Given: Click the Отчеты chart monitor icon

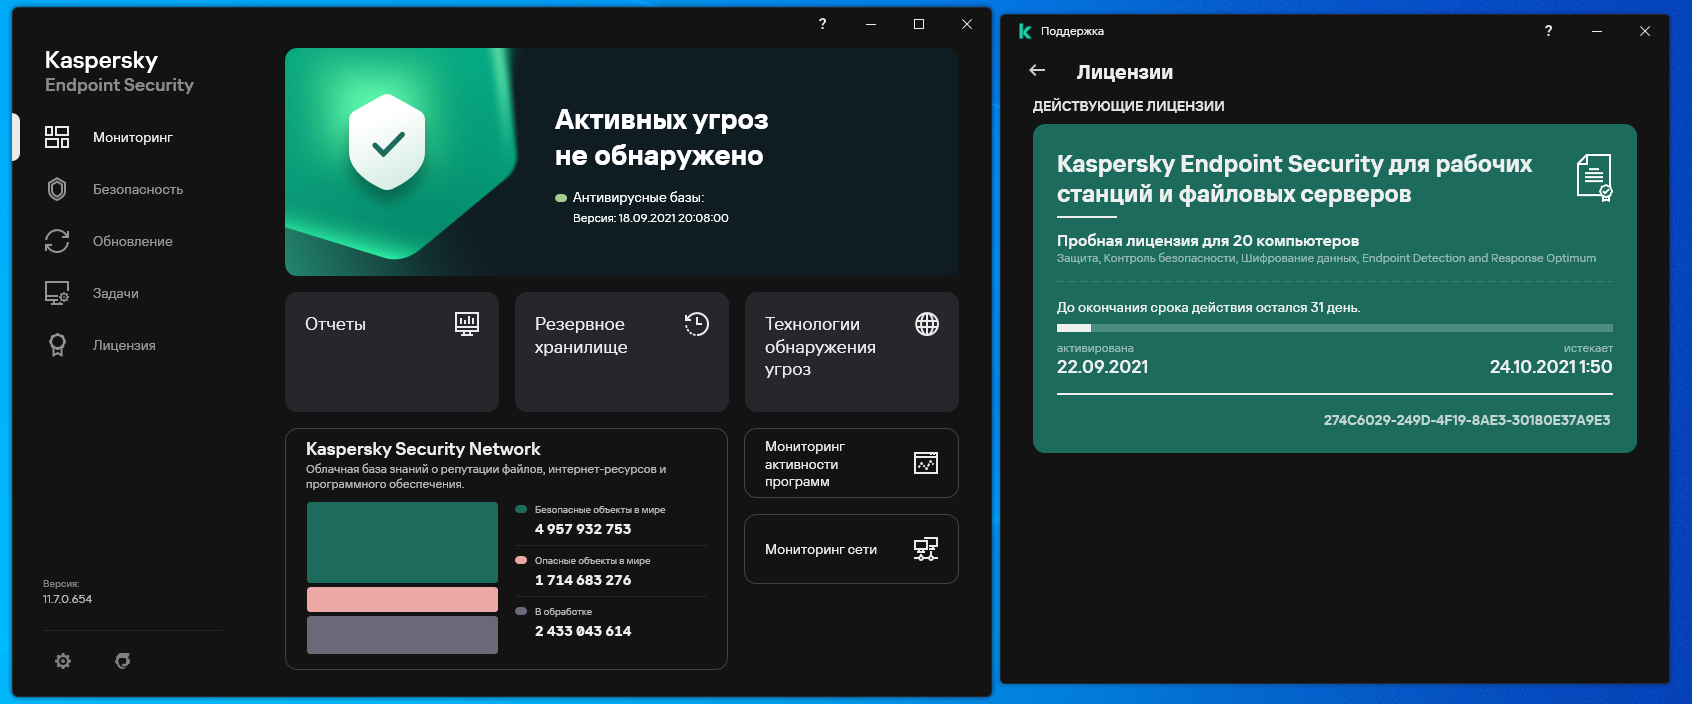Looking at the screenshot, I should click(467, 323).
